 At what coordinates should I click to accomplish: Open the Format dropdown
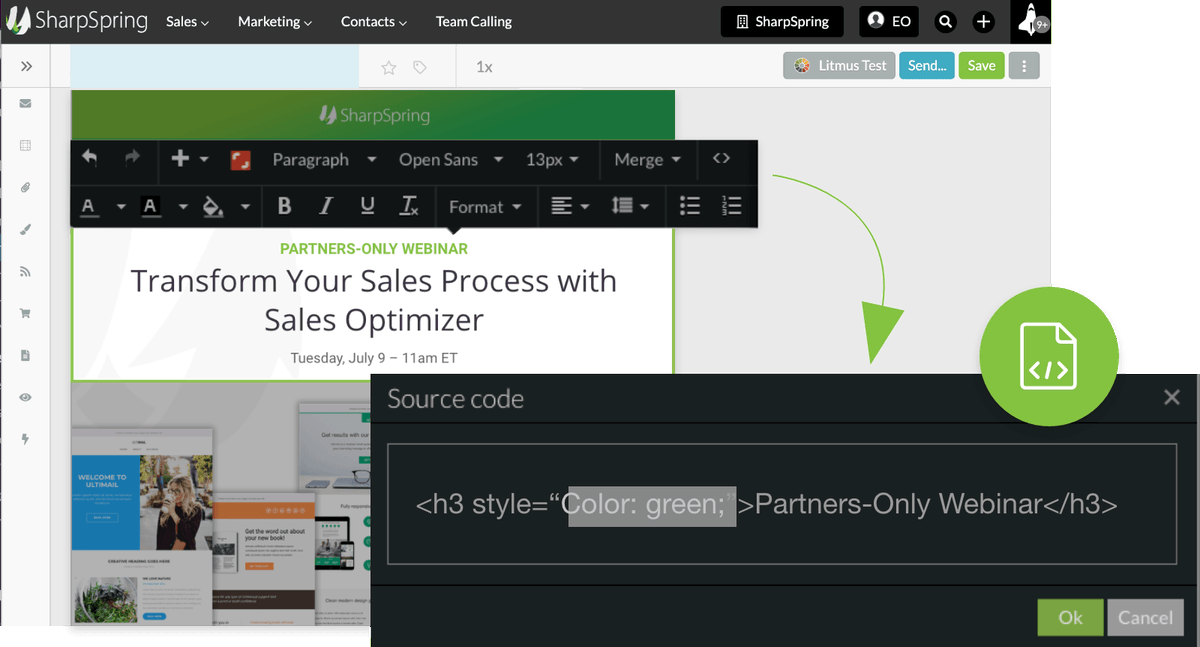pos(485,207)
